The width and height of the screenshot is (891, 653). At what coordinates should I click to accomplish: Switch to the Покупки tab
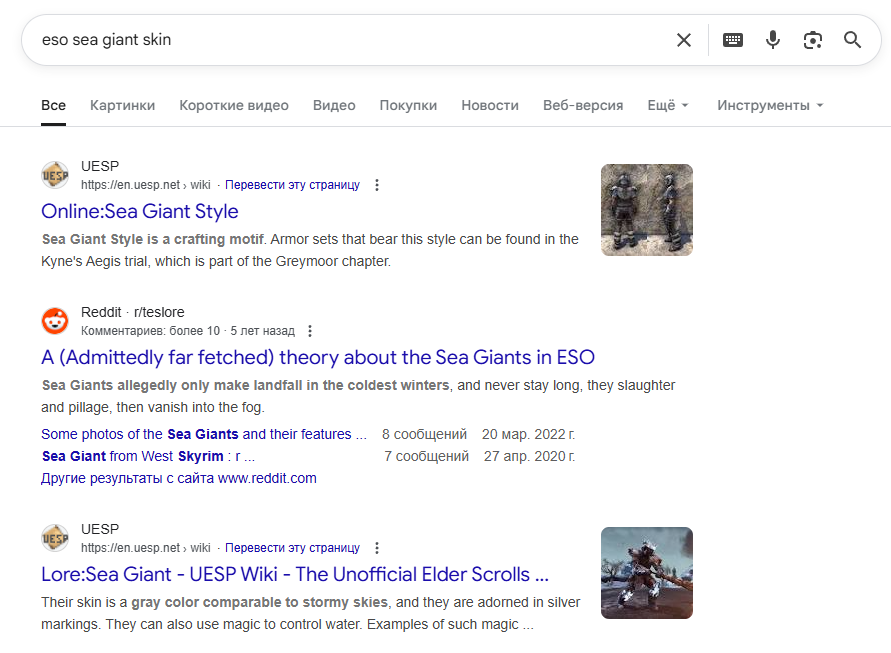coord(408,105)
